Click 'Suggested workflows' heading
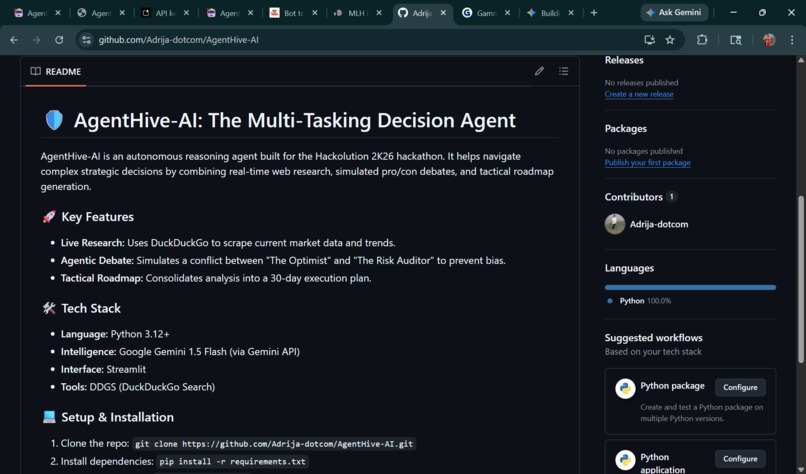Screen dimensions: 806x474 pos(653,338)
